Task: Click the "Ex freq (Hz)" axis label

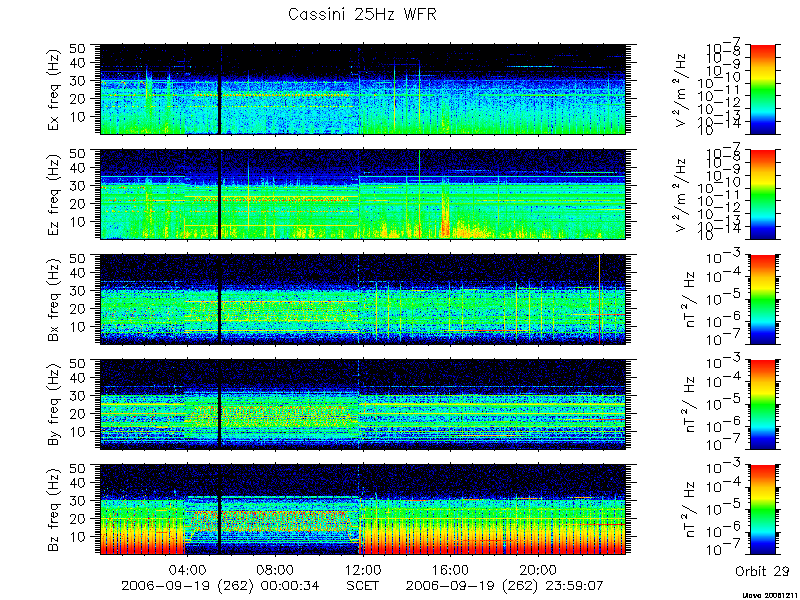Action: (55, 90)
